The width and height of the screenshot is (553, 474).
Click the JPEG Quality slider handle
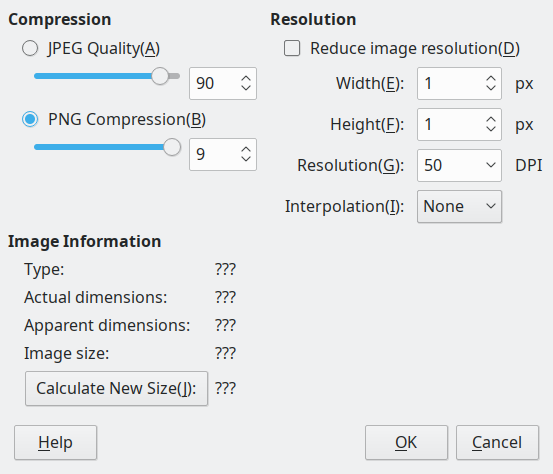tap(160, 76)
